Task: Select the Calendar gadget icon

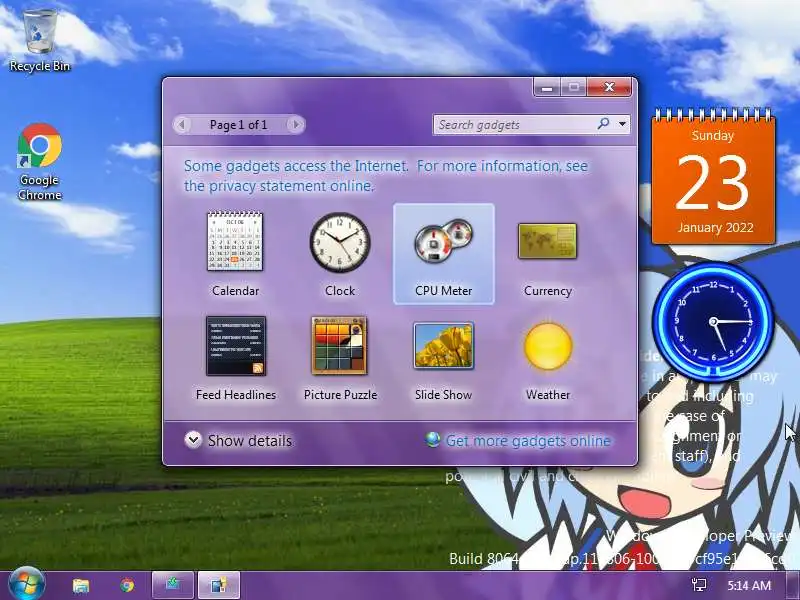Action: point(235,241)
